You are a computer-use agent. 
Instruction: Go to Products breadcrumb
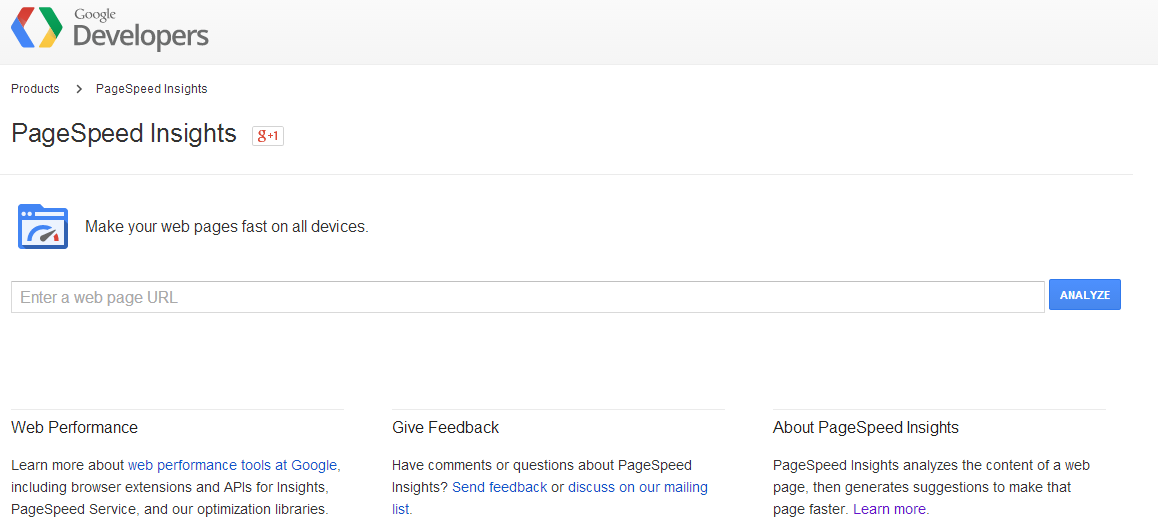coord(35,89)
